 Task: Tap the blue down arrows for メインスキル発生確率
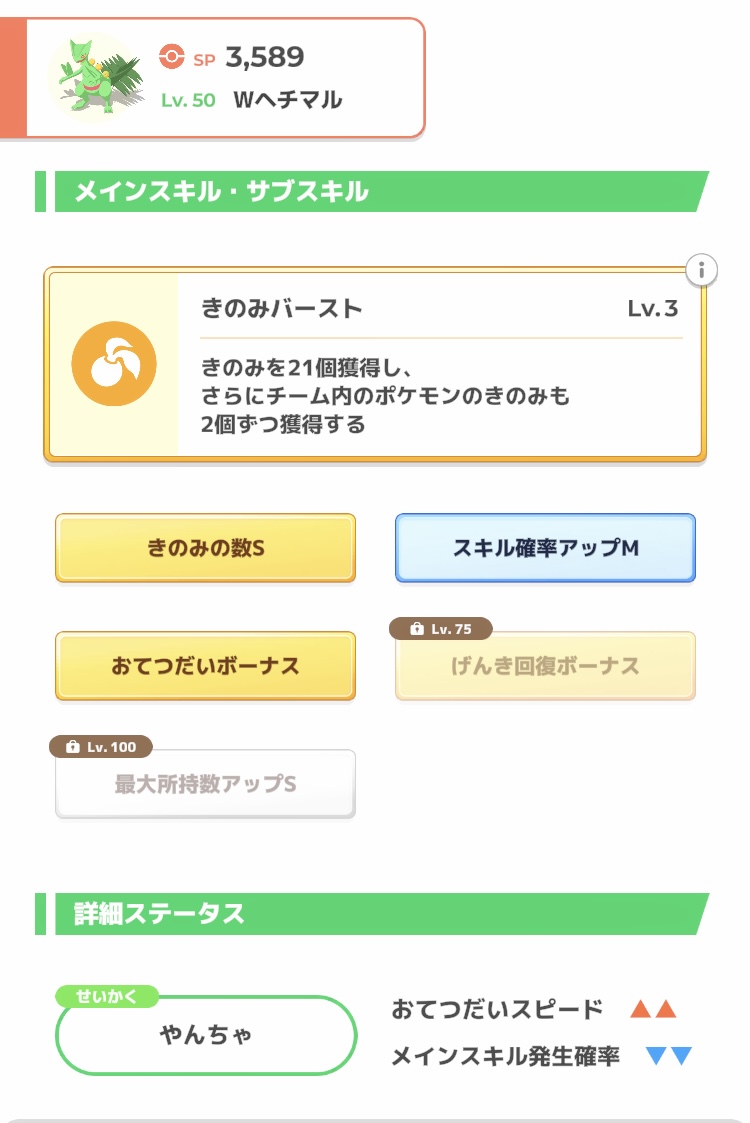(669, 1056)
